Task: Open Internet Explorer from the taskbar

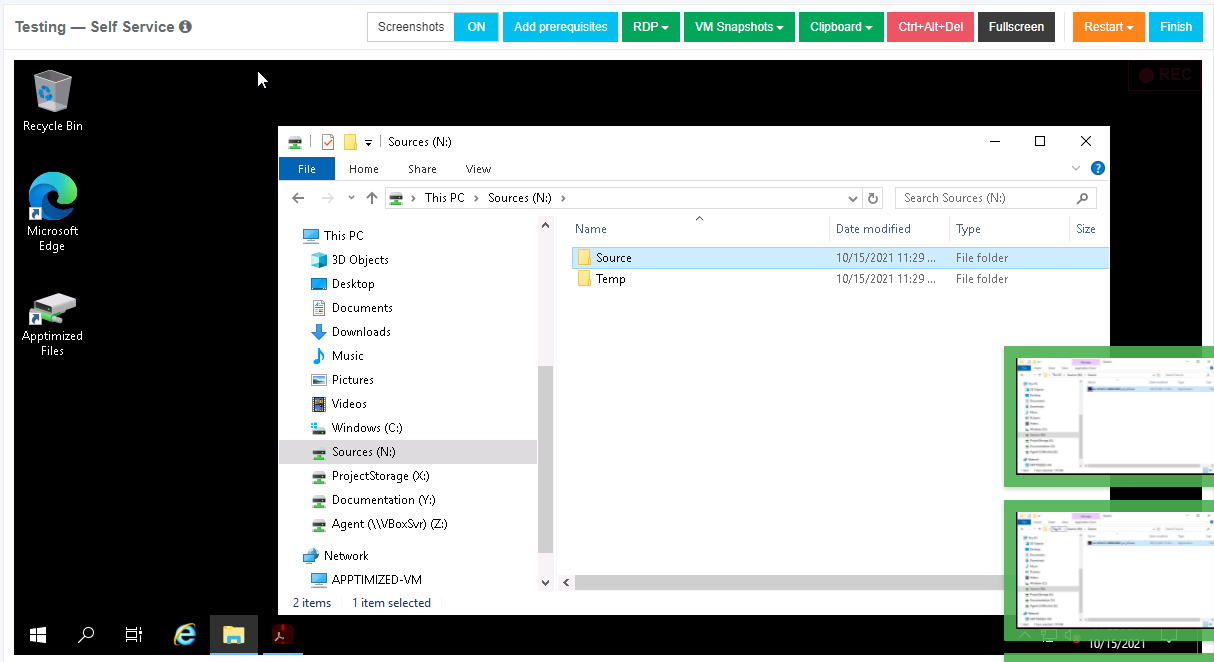Action: [185, 635]
